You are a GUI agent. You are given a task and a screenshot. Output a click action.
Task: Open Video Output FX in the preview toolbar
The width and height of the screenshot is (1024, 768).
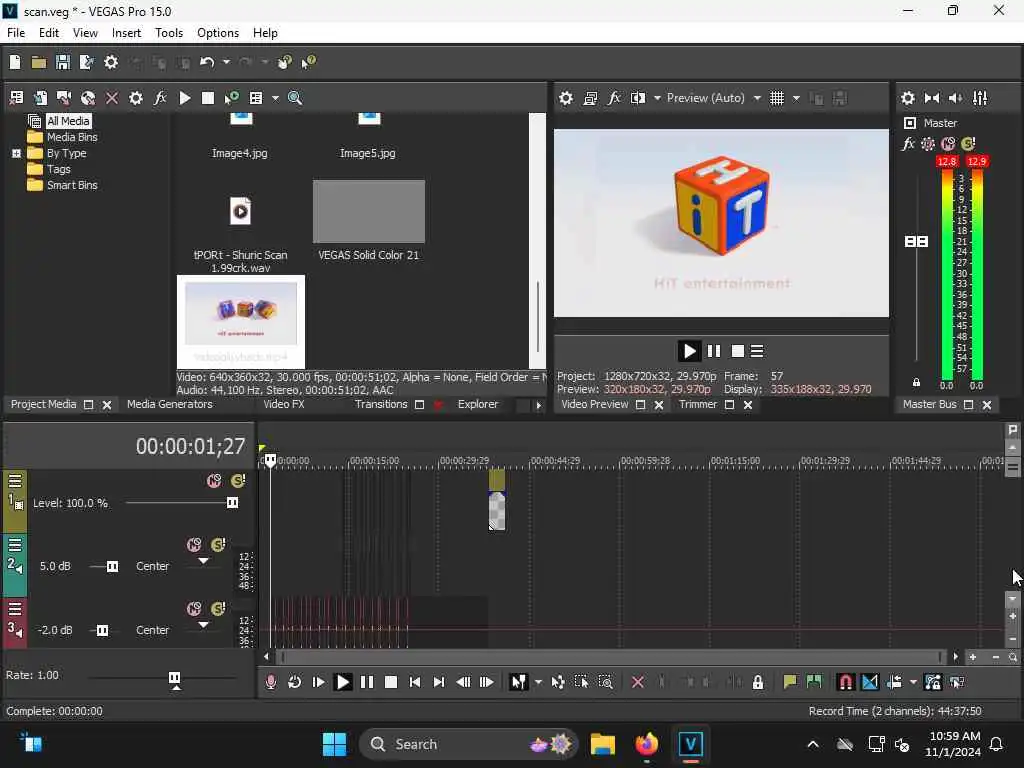(x=614, y=98)
